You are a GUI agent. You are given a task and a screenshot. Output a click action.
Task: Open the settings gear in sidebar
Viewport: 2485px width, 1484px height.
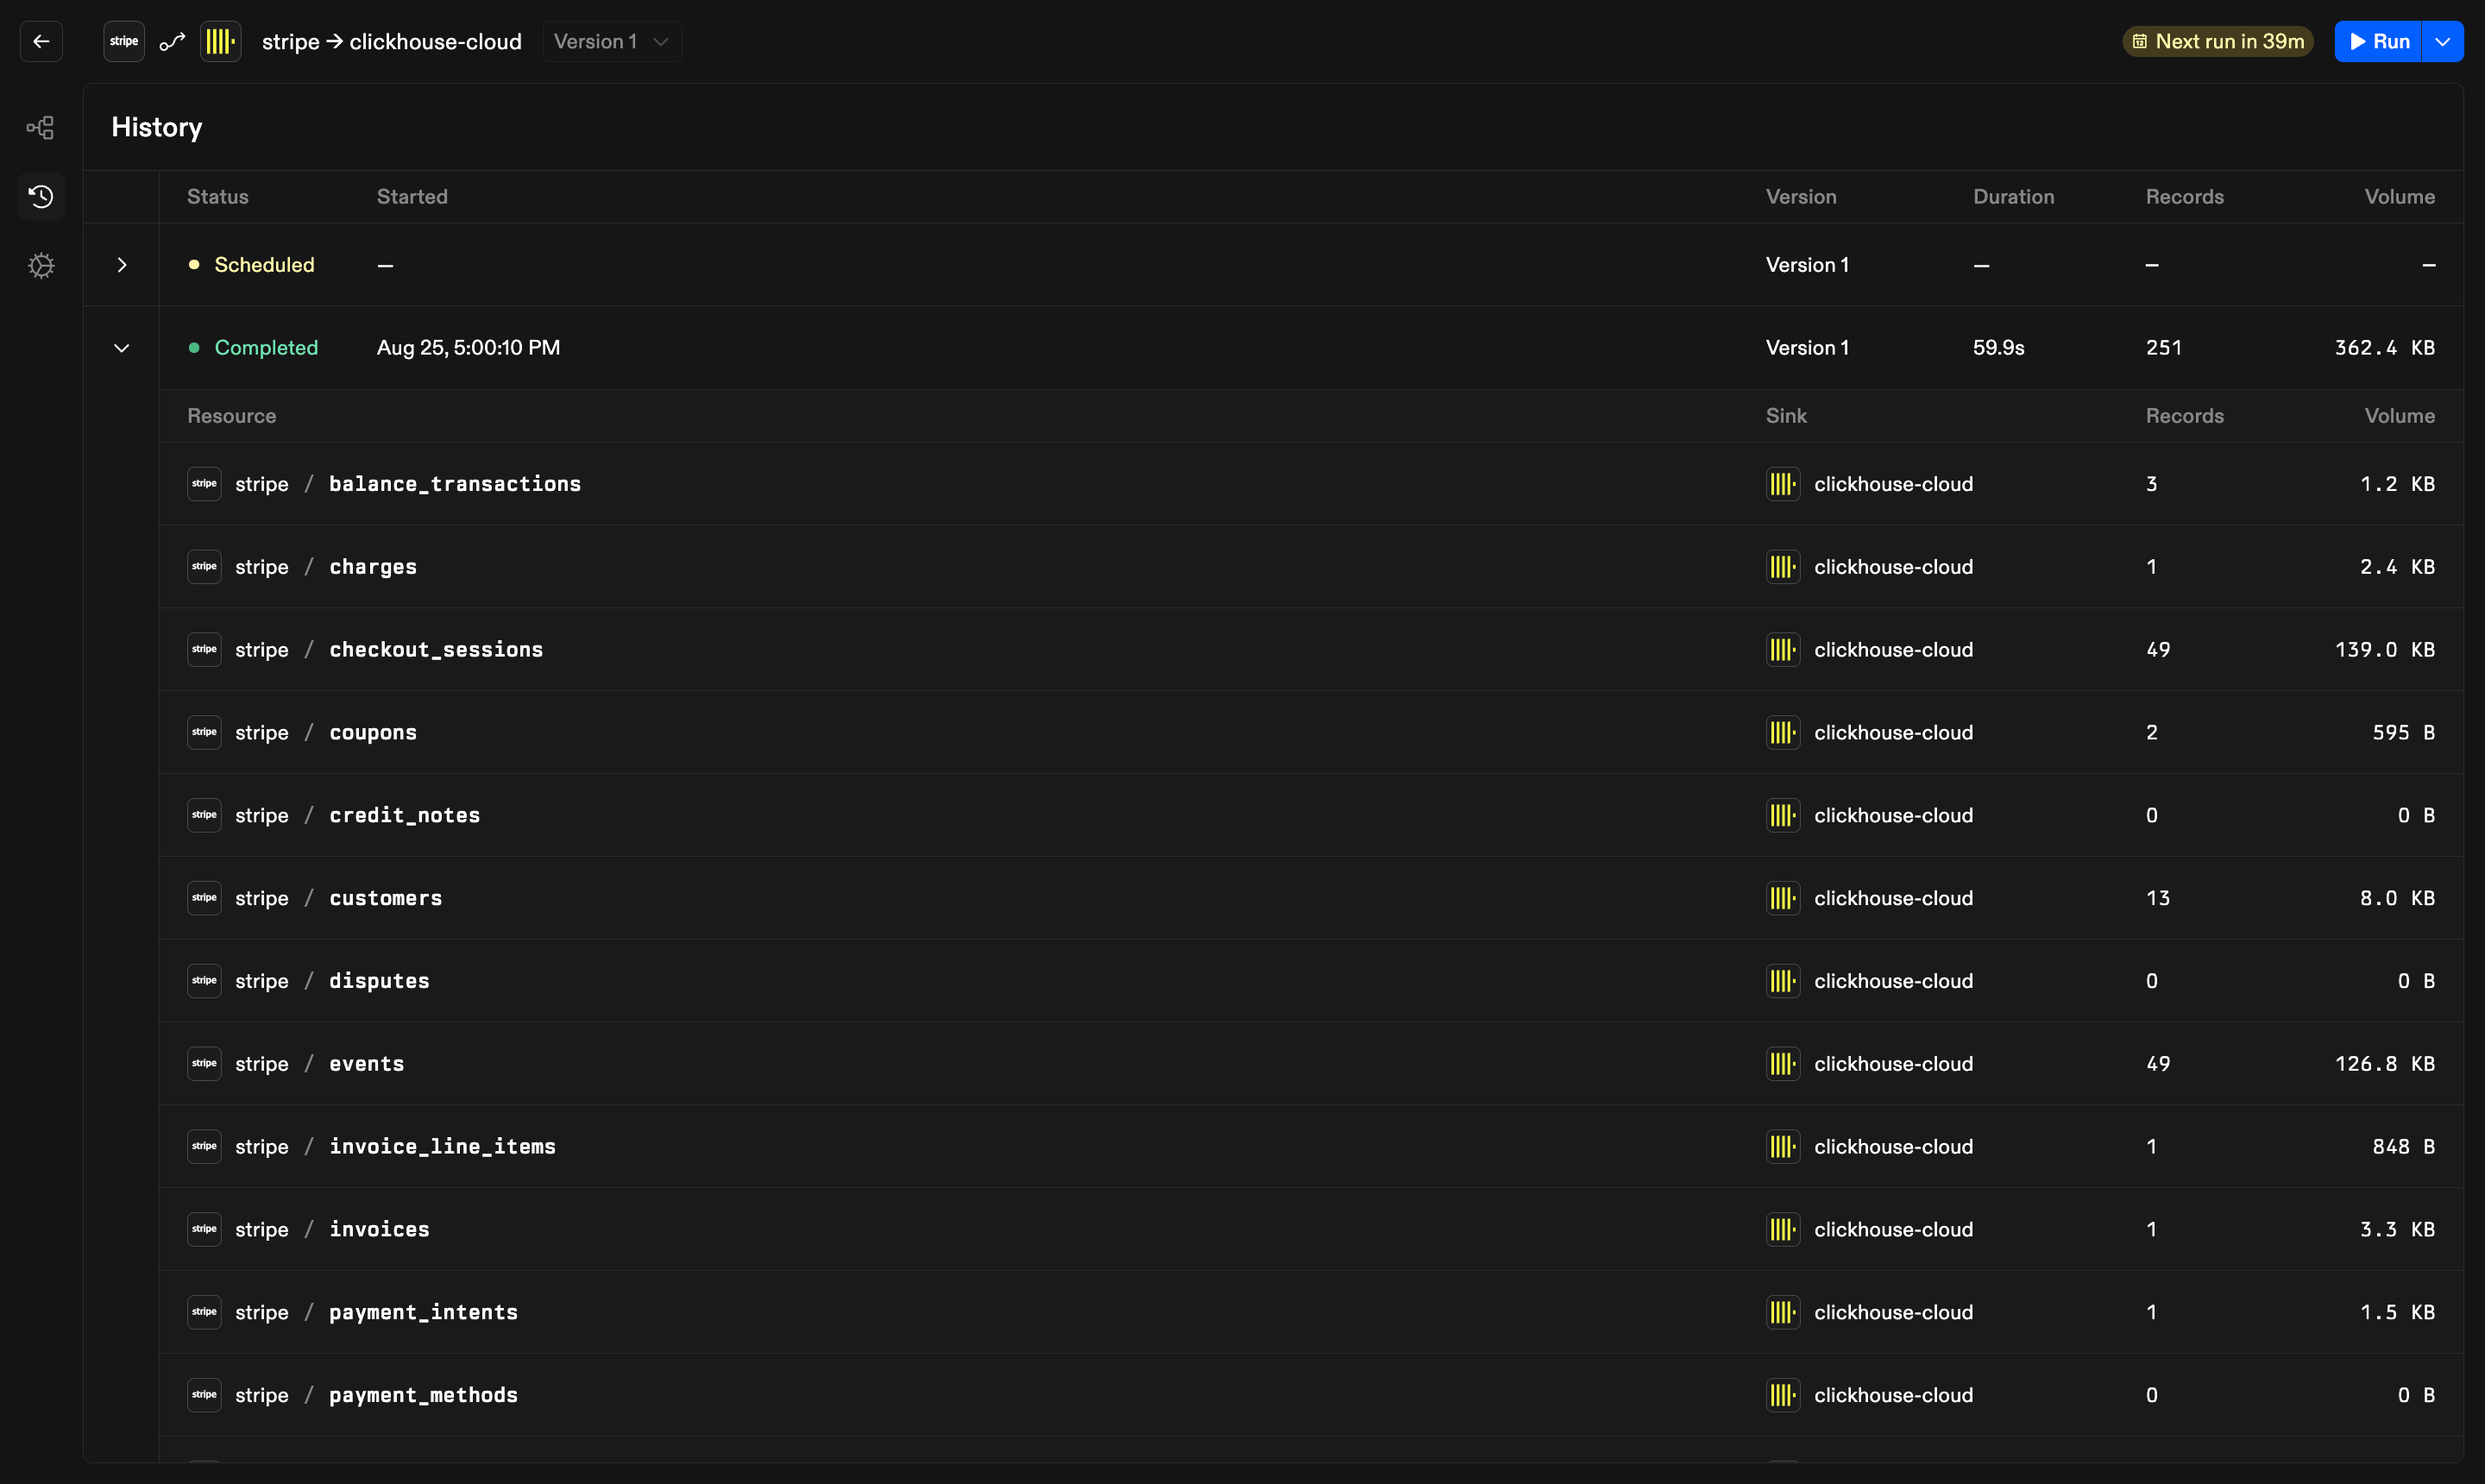pyautogui.click(x=41, y=265)
